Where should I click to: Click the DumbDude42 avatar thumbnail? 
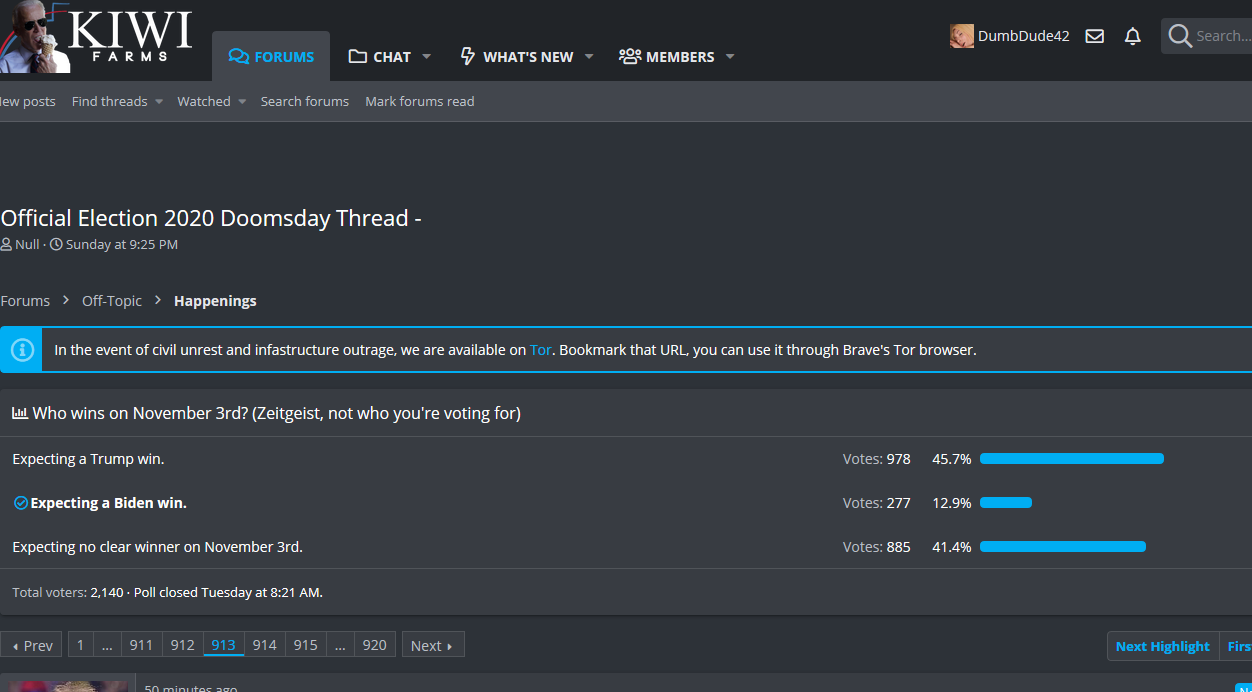point(961,36)
